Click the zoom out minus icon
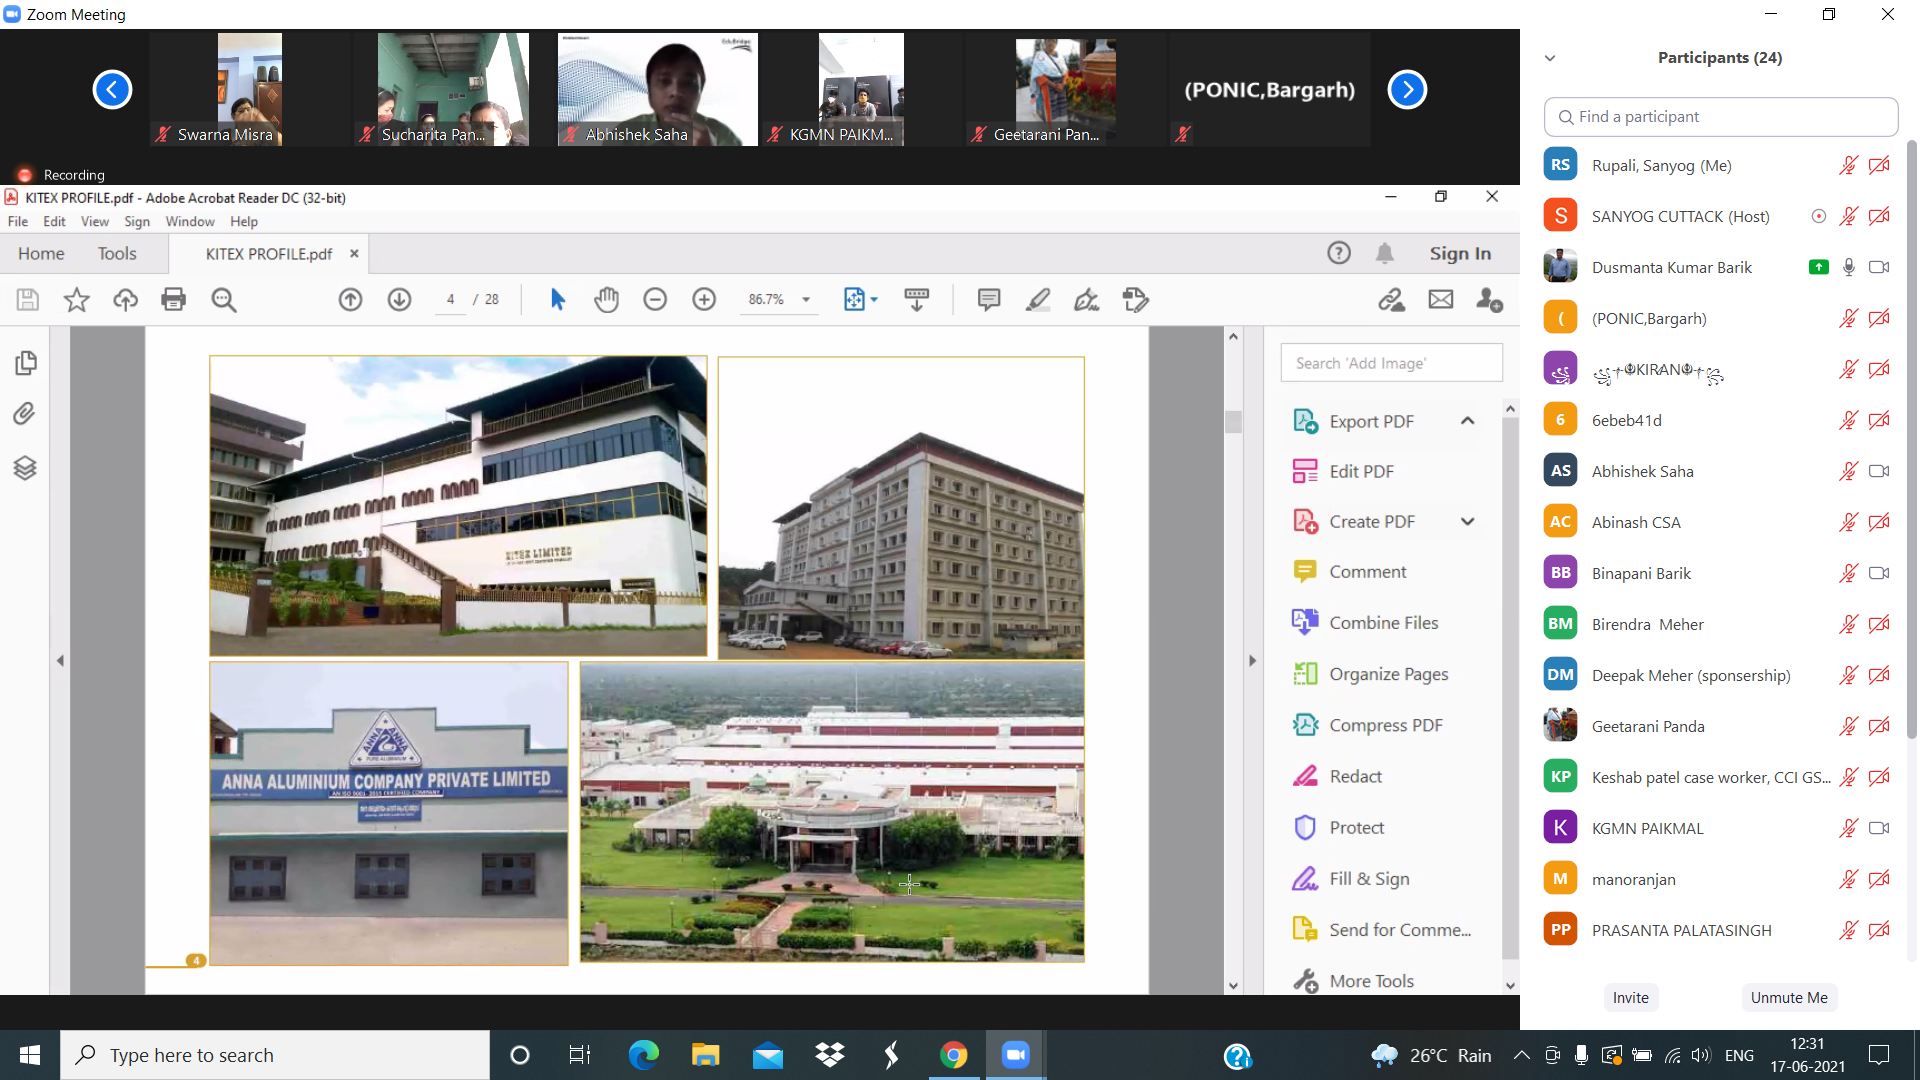The height and width of the screenshot is (1080, 1920). [x=655, y=299]
